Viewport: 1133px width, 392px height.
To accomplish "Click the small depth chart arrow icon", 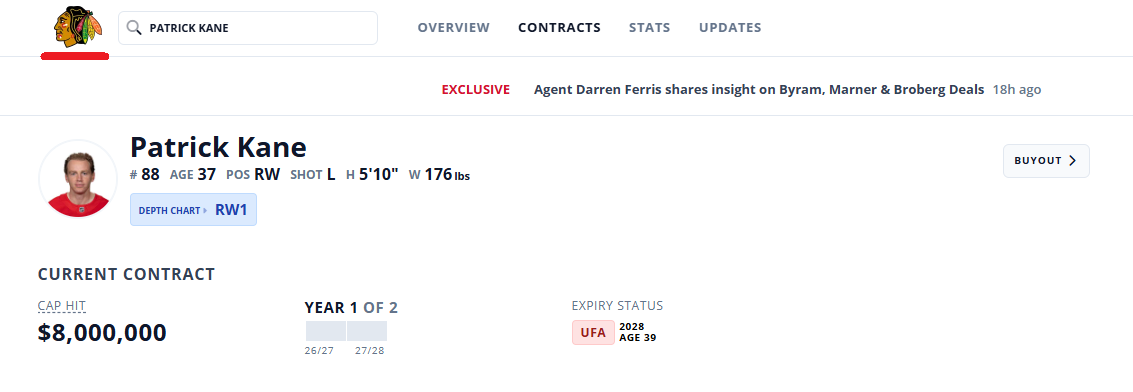I will [x=205, y=211].
